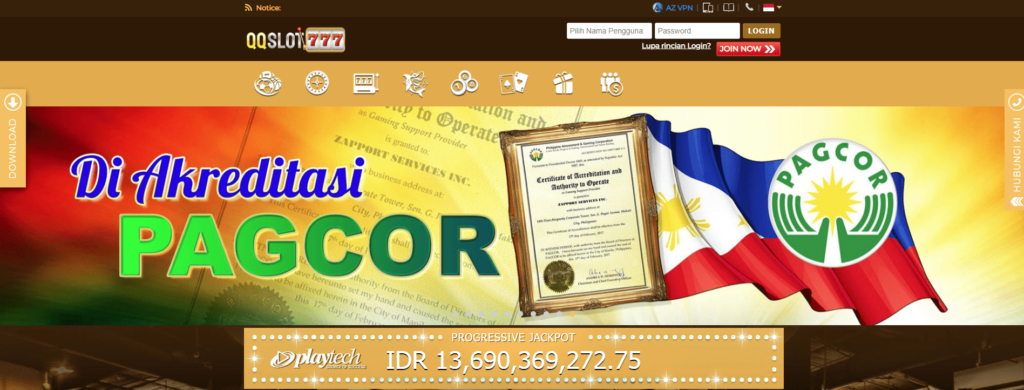Open the DOWNLOAD side tab
Image resolution: width=1024 pixels, height=390 pixels.
[13, 138]
